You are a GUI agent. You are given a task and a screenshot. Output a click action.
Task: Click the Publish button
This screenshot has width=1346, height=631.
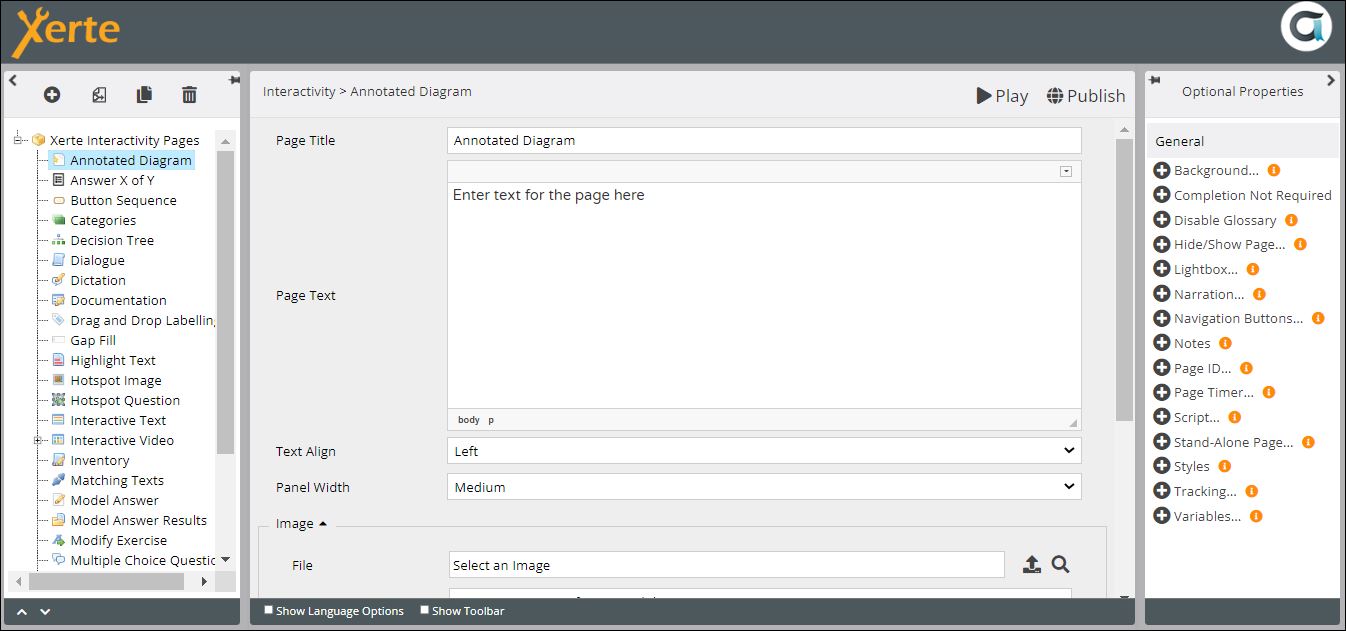1085,96
